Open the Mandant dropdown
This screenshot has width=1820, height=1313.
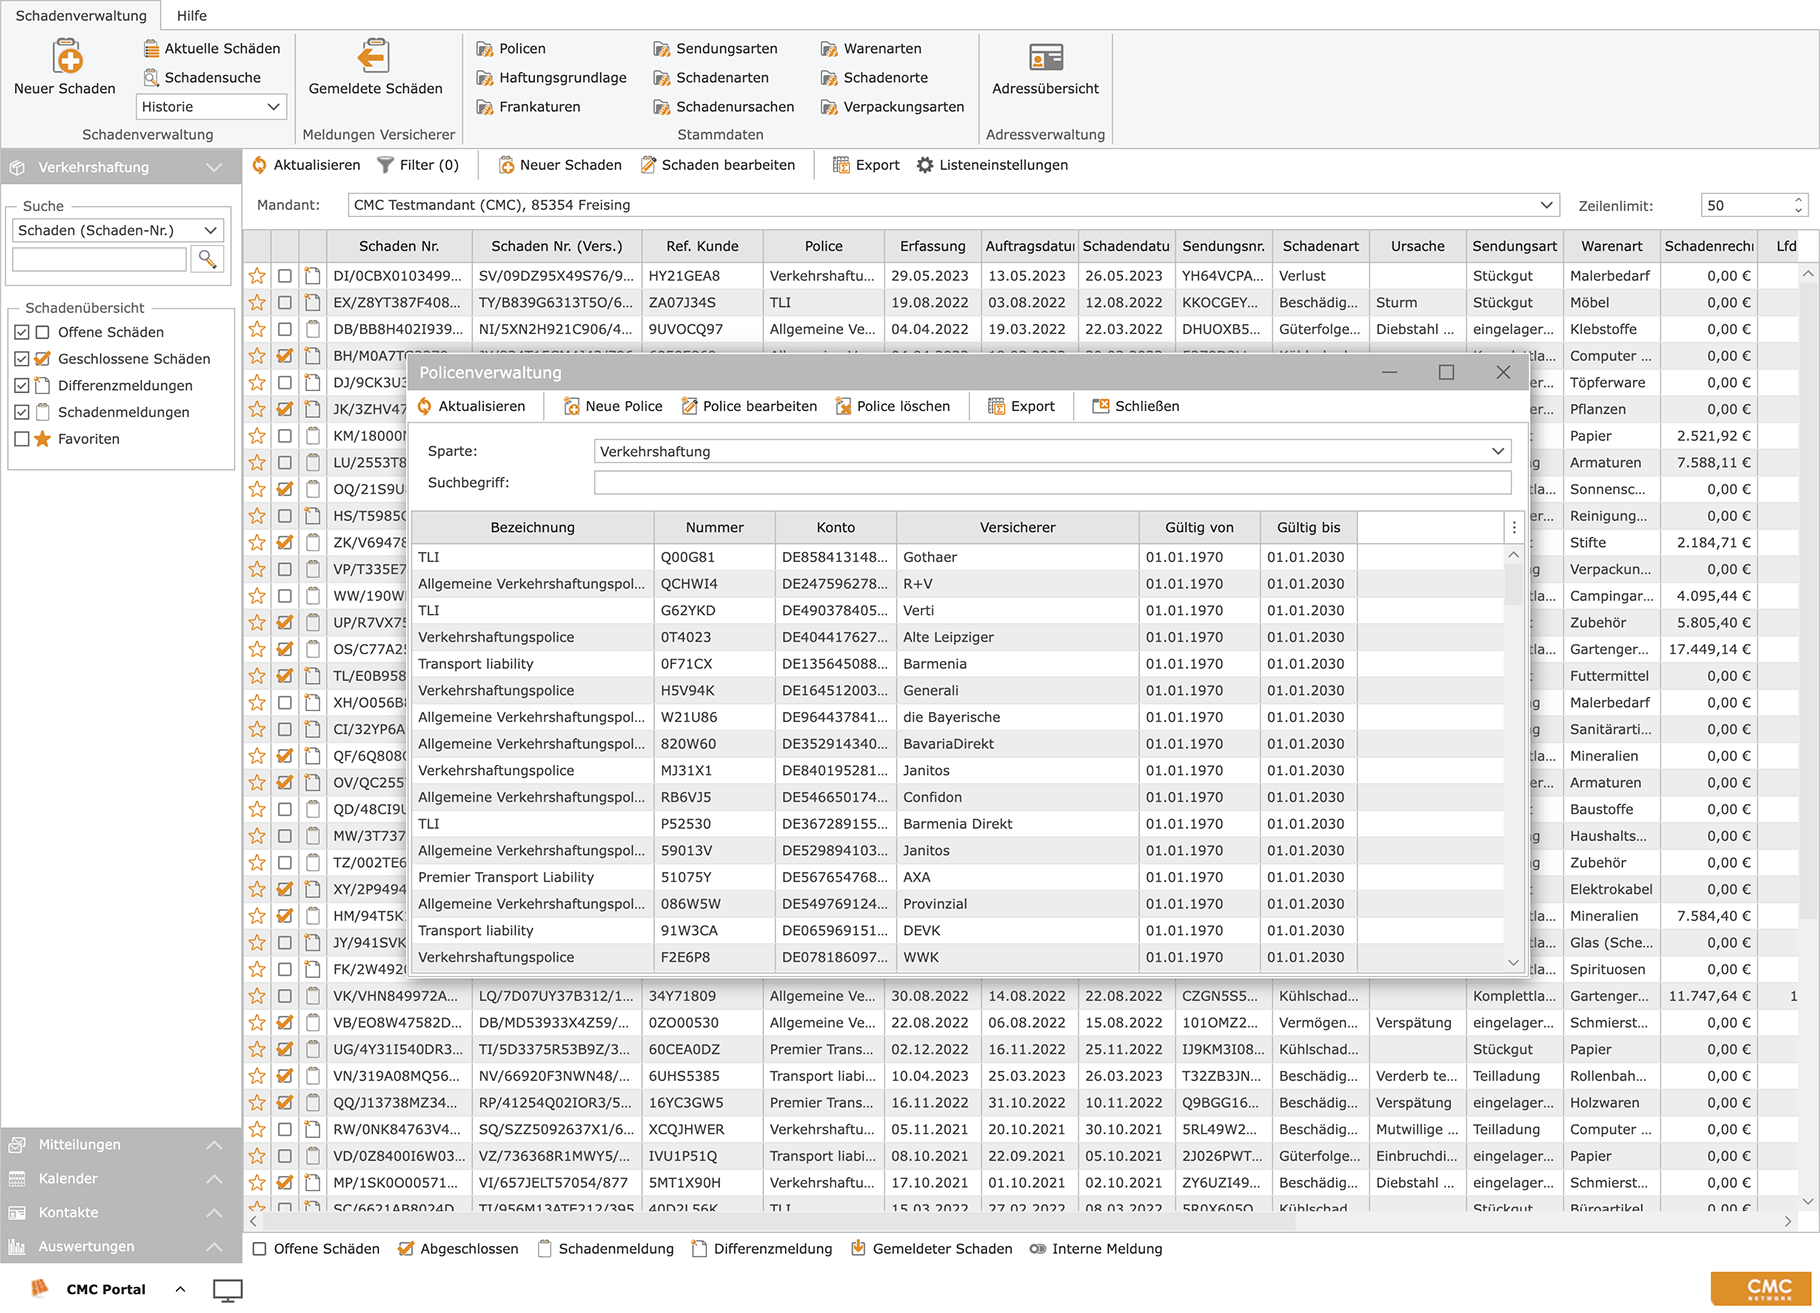click(953, 205)
